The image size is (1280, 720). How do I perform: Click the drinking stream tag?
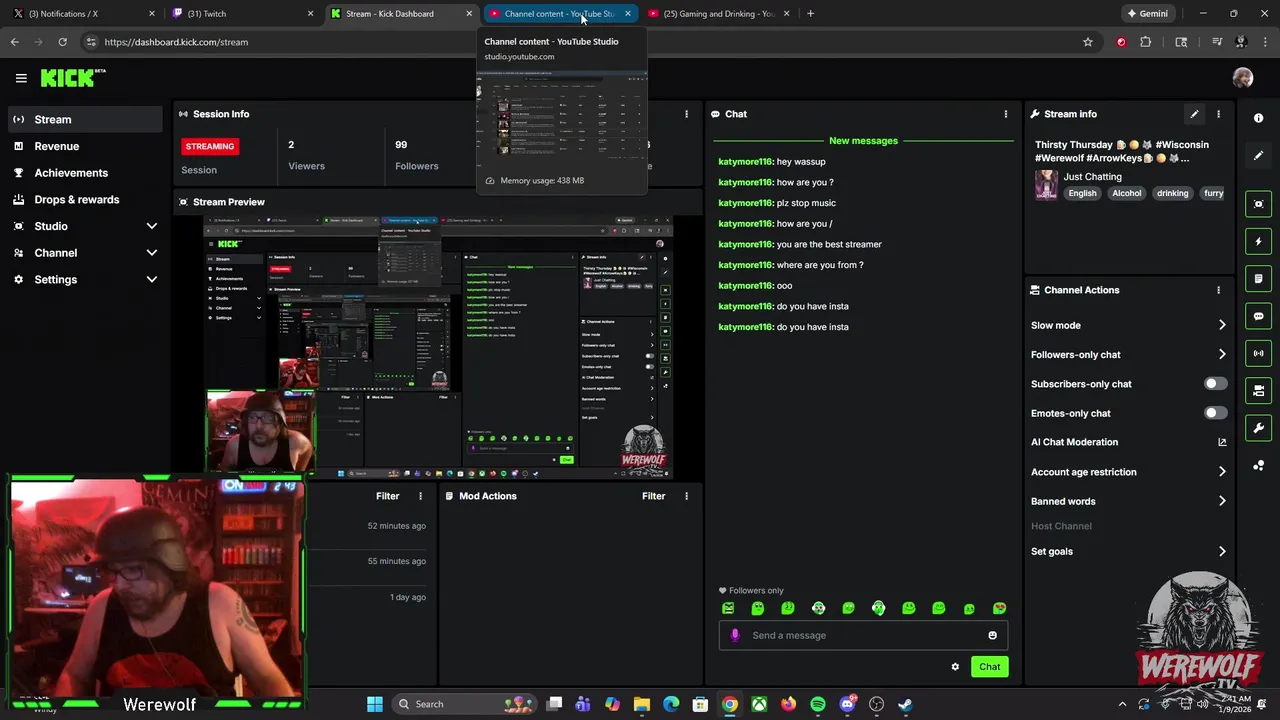[x=1173, y=193]
